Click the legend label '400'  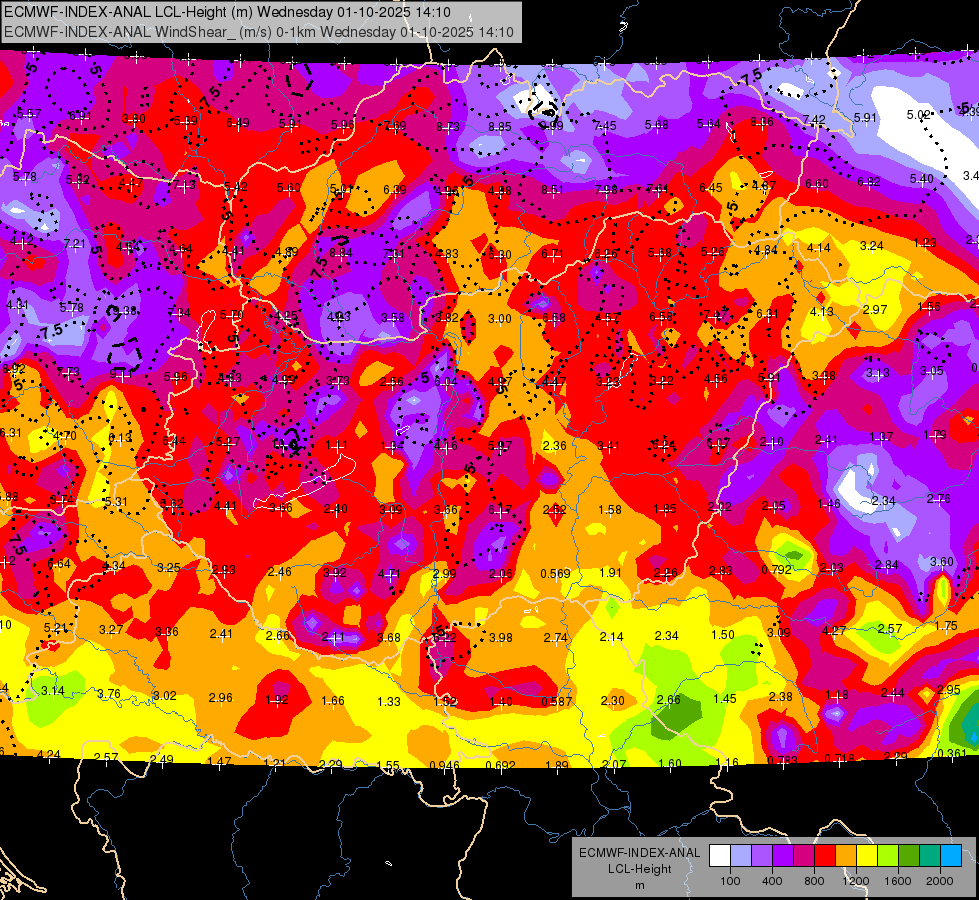[772, 881]
